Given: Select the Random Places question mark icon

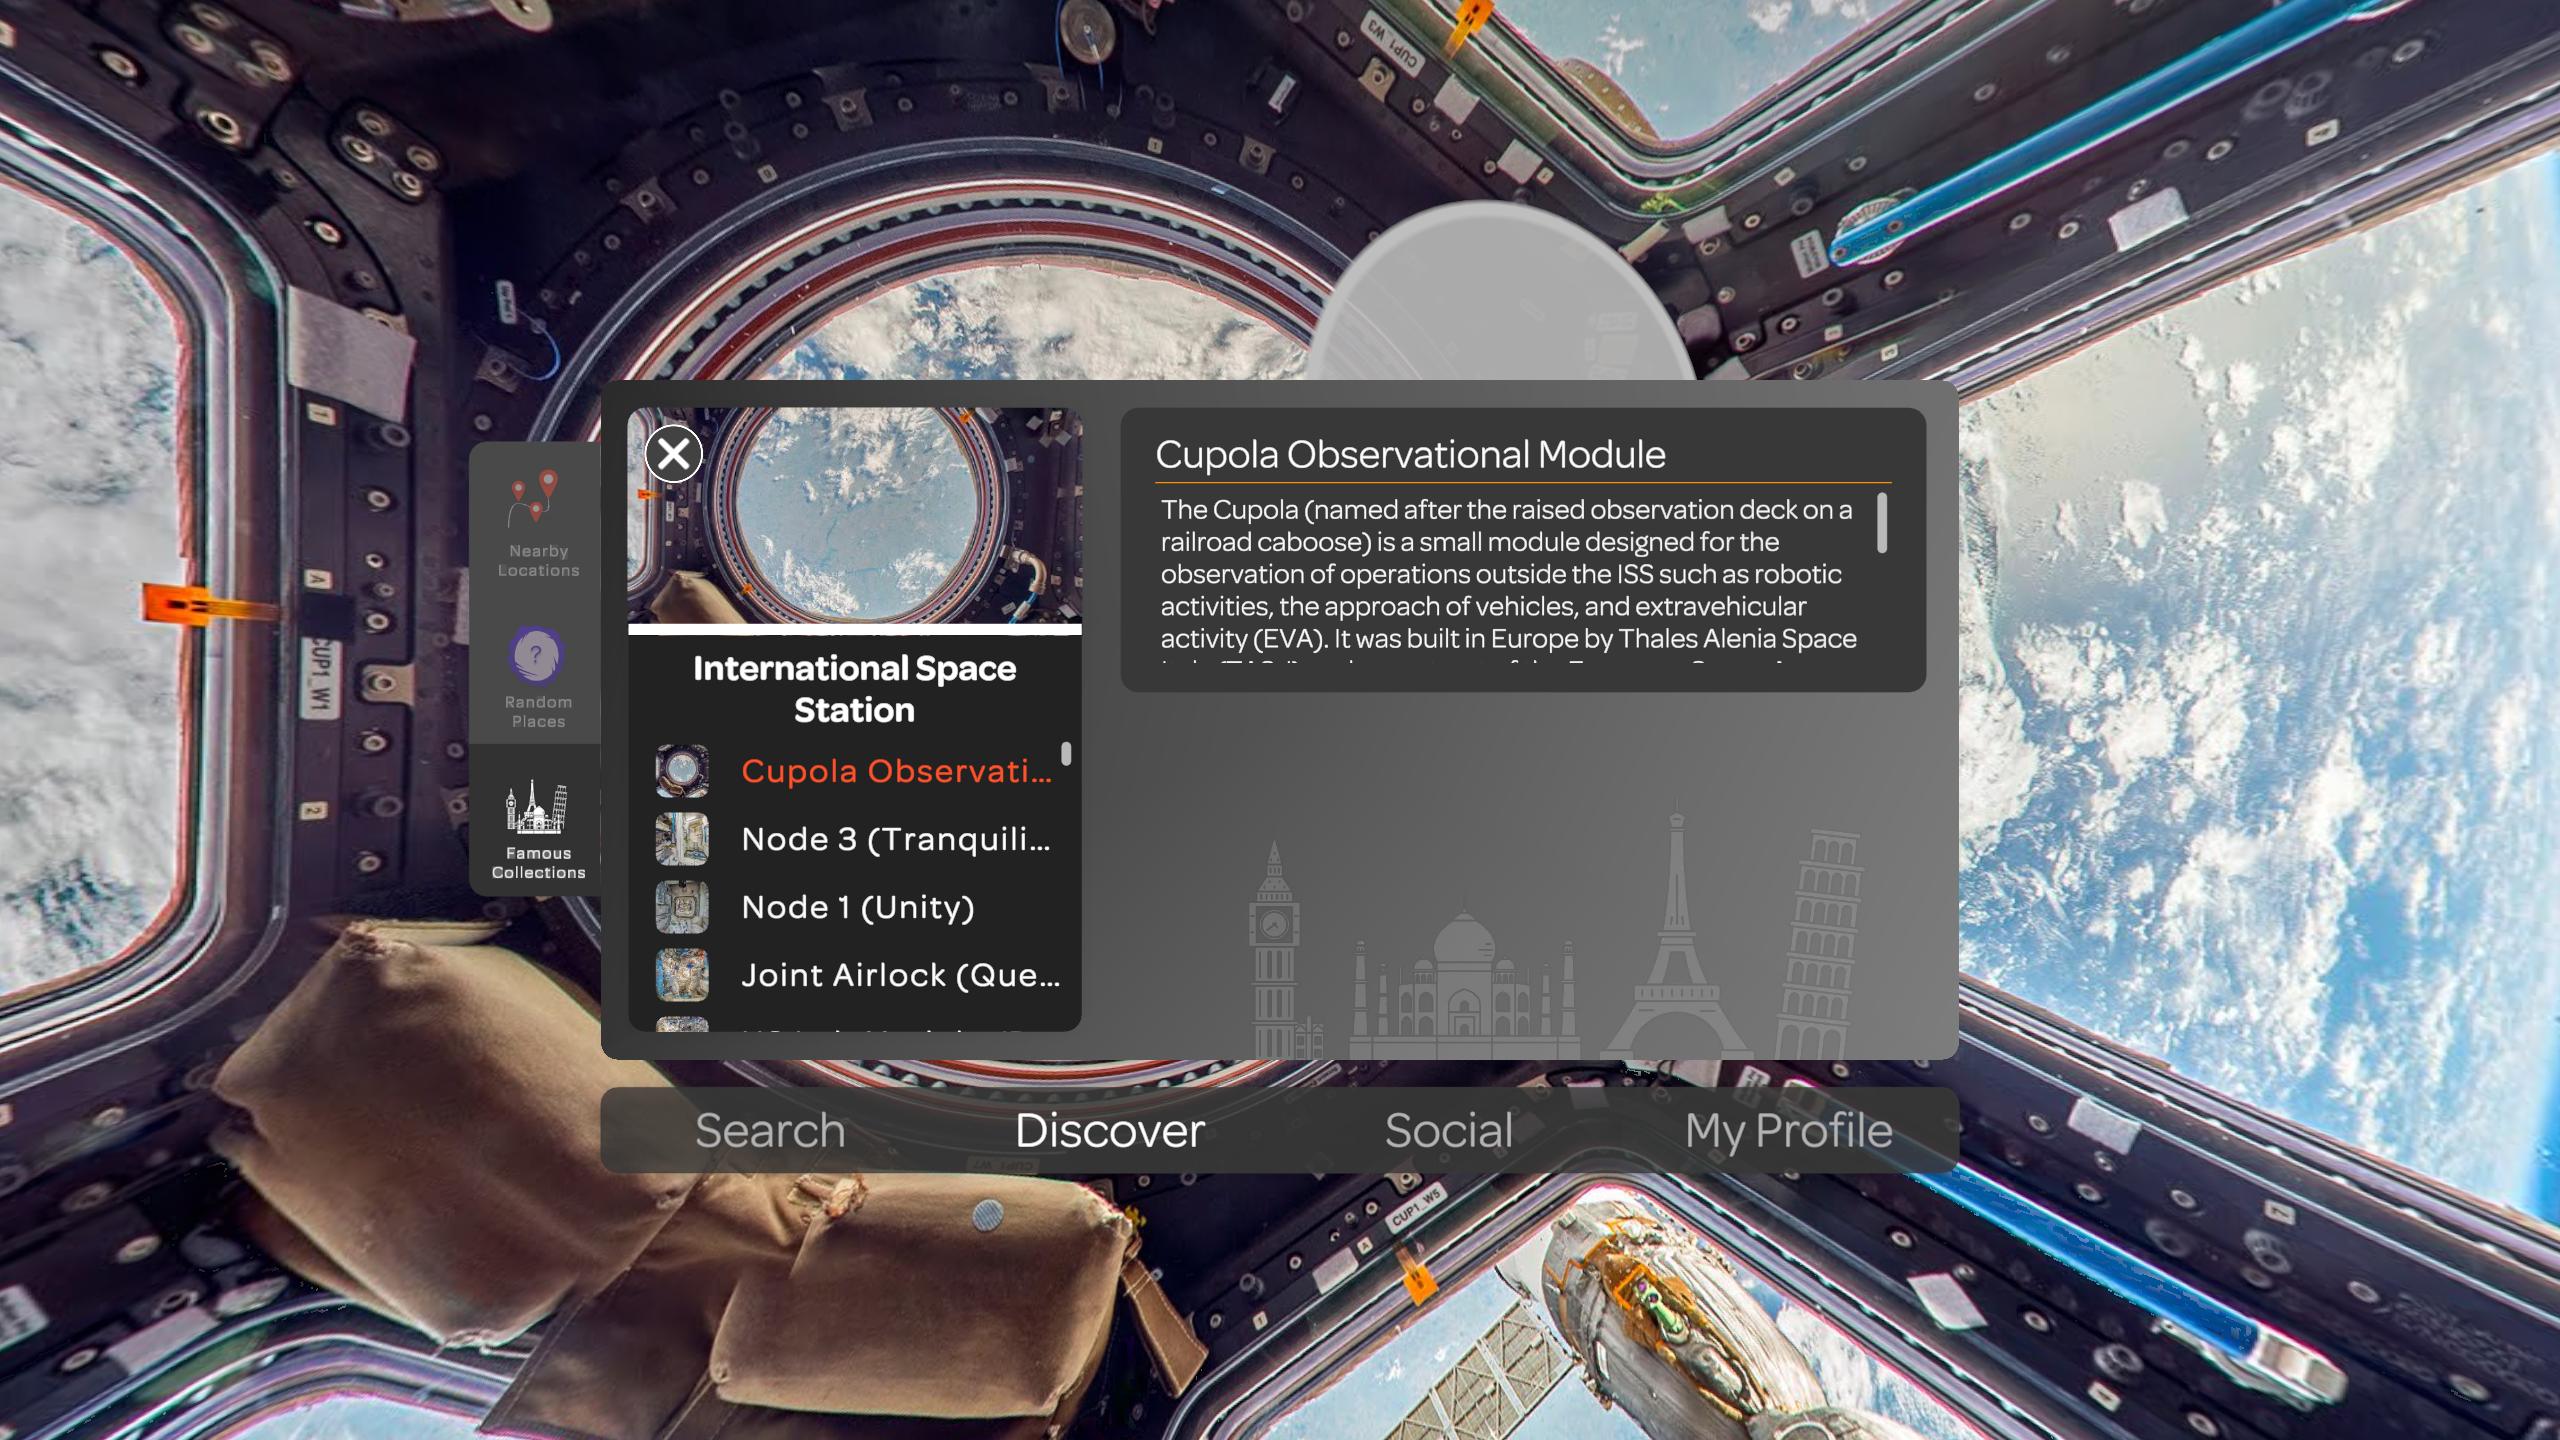Looking at the screenshot, I should tap(536, 656).
